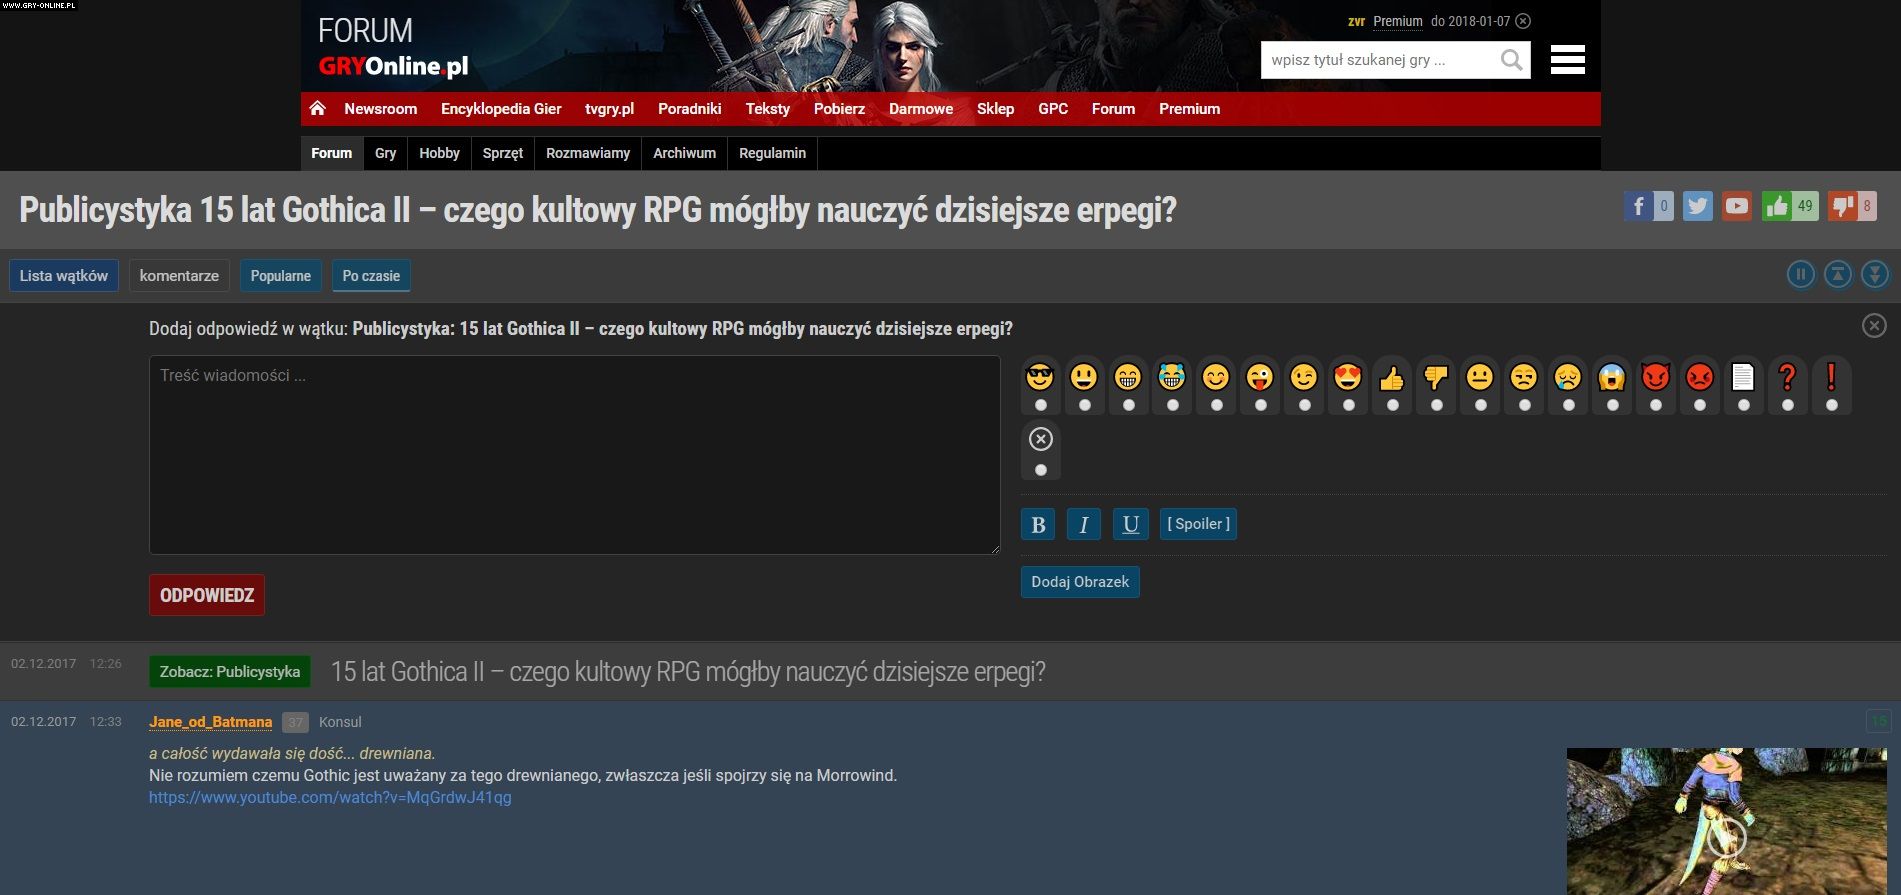Apply underline formatting with U button
1901x895 pixels.
(1130, 524)
